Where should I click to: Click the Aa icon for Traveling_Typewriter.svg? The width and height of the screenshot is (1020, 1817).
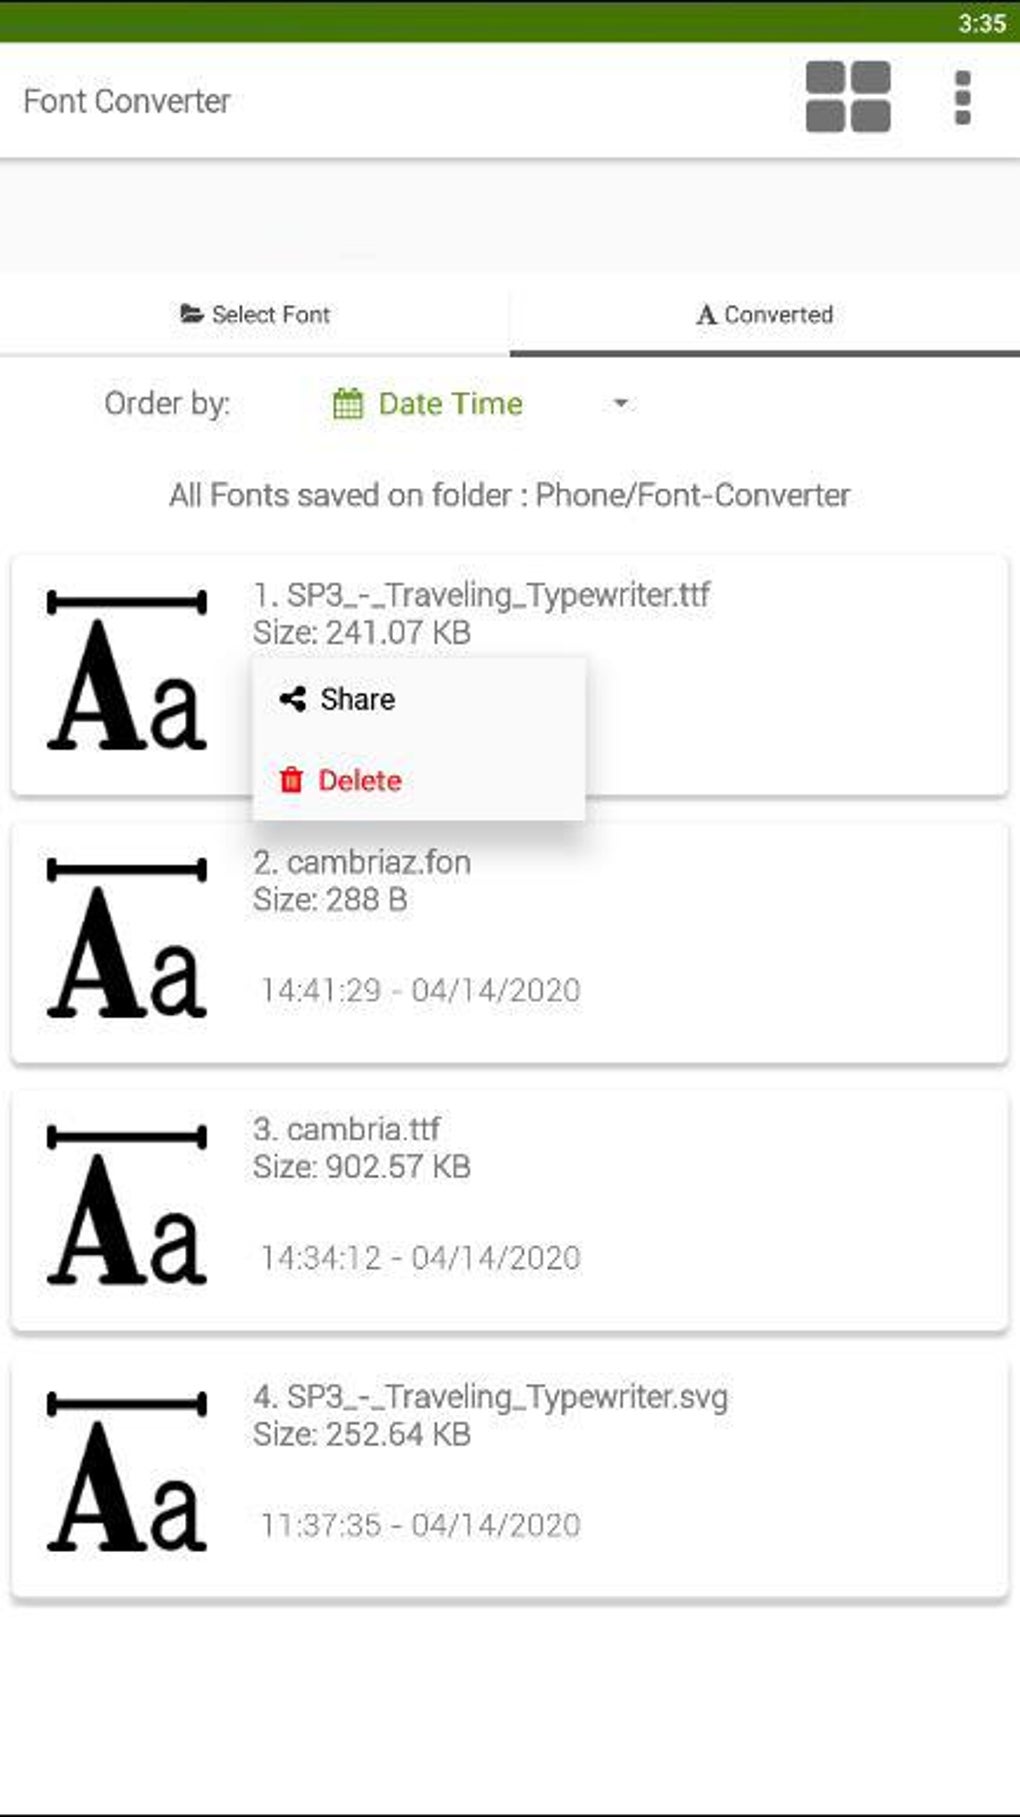(x=127, y=1473)
